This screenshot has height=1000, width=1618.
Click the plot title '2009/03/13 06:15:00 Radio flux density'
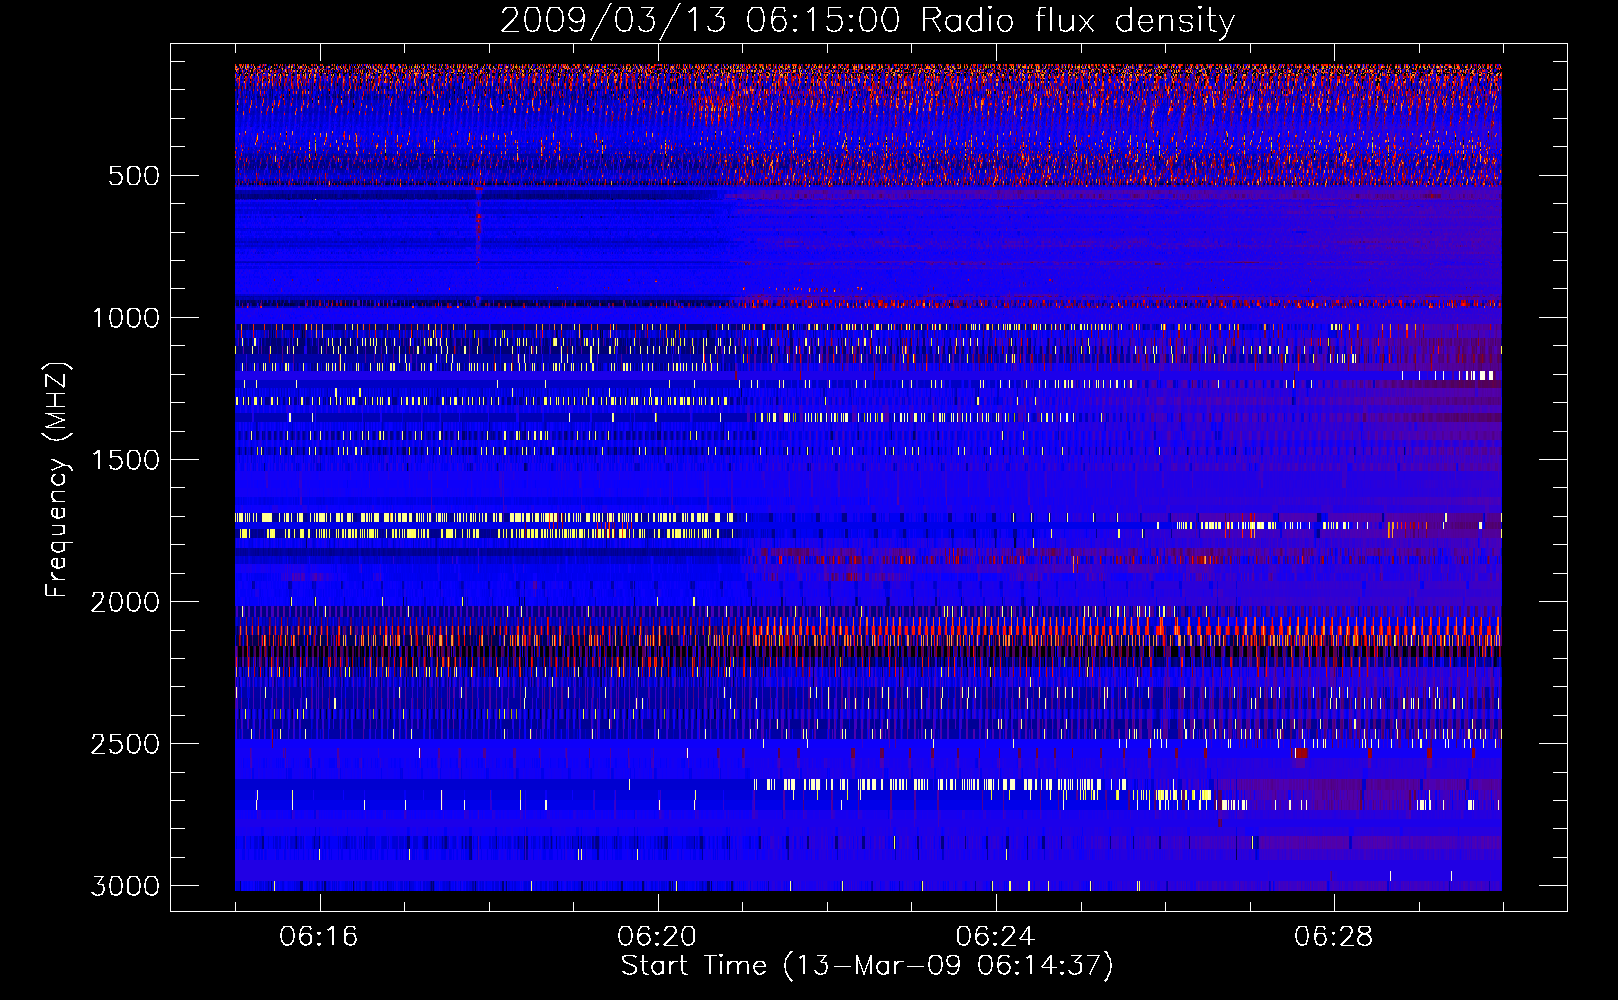tap(867, 21)
